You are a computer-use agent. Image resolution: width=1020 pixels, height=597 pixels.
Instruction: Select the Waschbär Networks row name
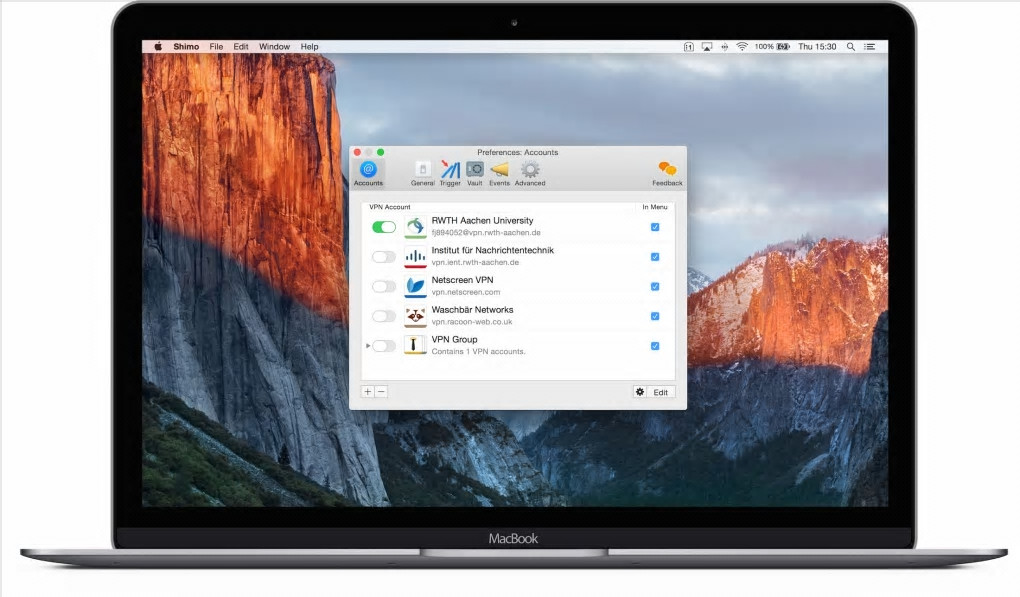point(472,310)
